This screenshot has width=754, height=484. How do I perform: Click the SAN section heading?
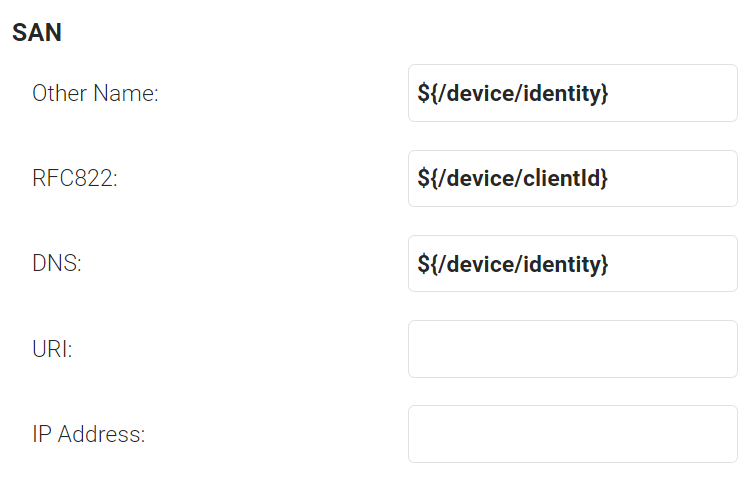(x=37, y=33)
